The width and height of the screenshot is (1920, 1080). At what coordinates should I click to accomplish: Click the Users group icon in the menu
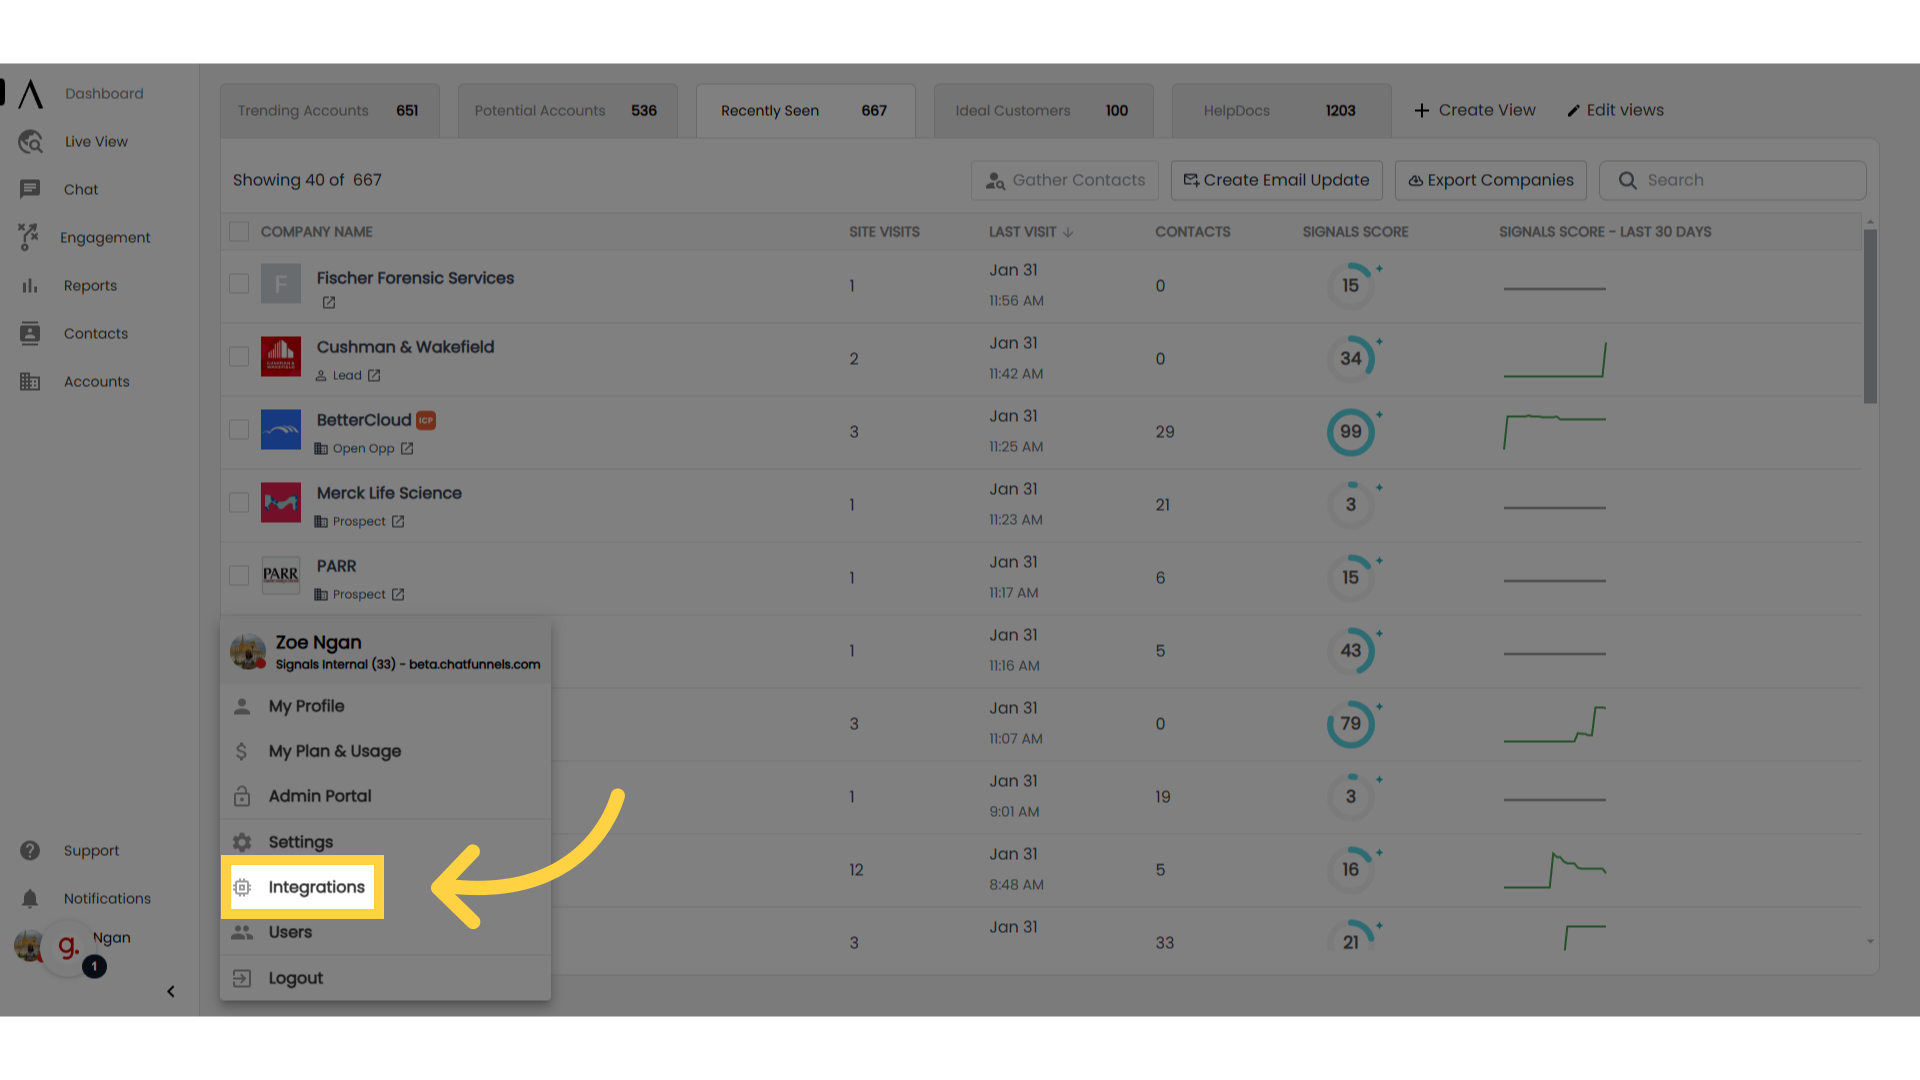(242, 932)
